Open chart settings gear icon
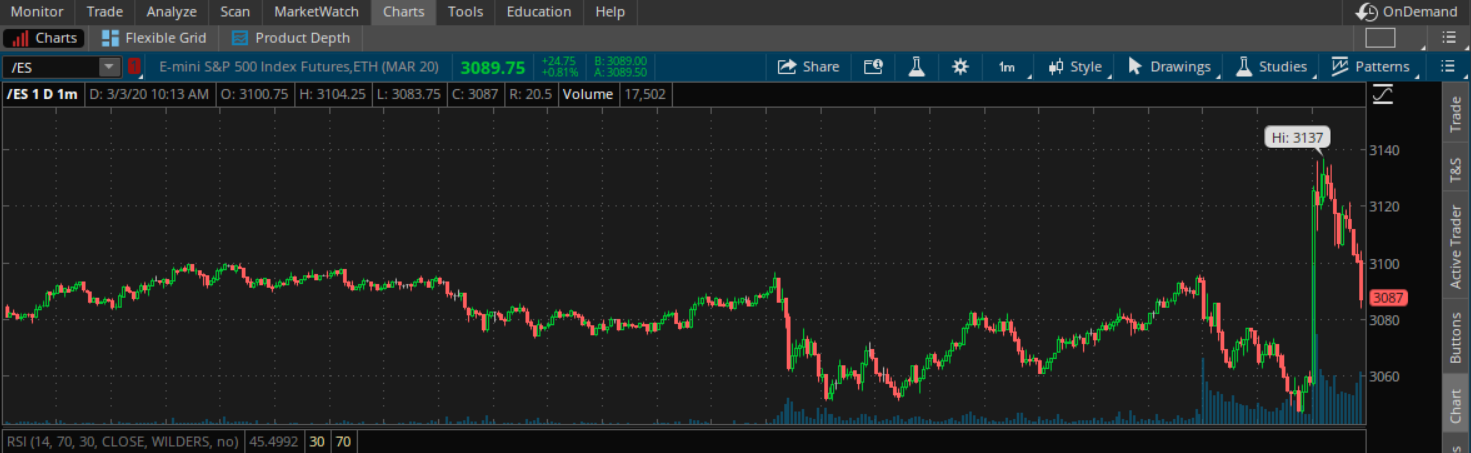The width and height of the screenshot is (1471, 453). (960, 66)
